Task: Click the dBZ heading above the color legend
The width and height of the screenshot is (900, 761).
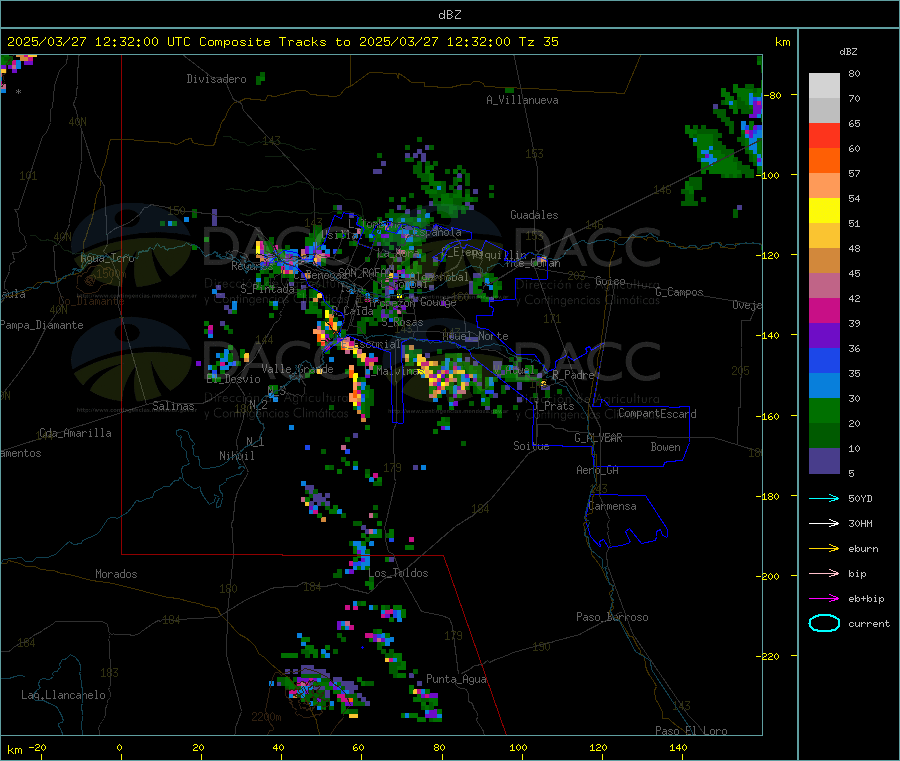Action: [x=848, y=52]
